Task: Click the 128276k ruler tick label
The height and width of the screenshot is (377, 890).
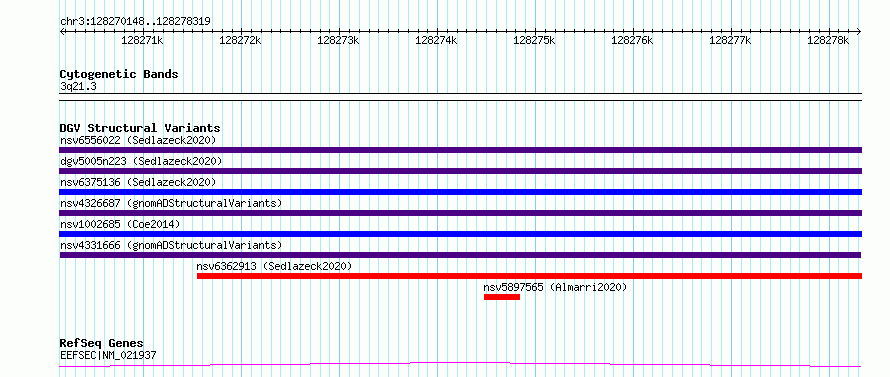Action: point(632,40)
